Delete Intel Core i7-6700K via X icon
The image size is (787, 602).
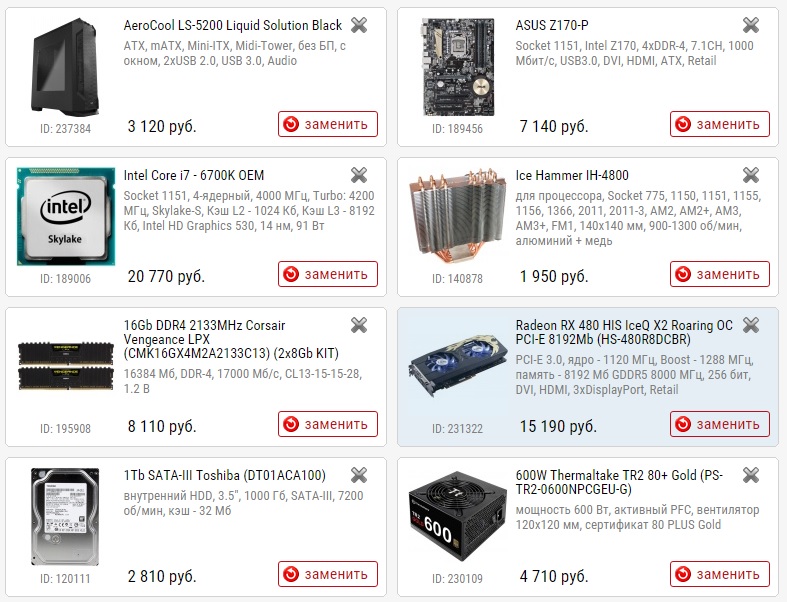point(359,175)
